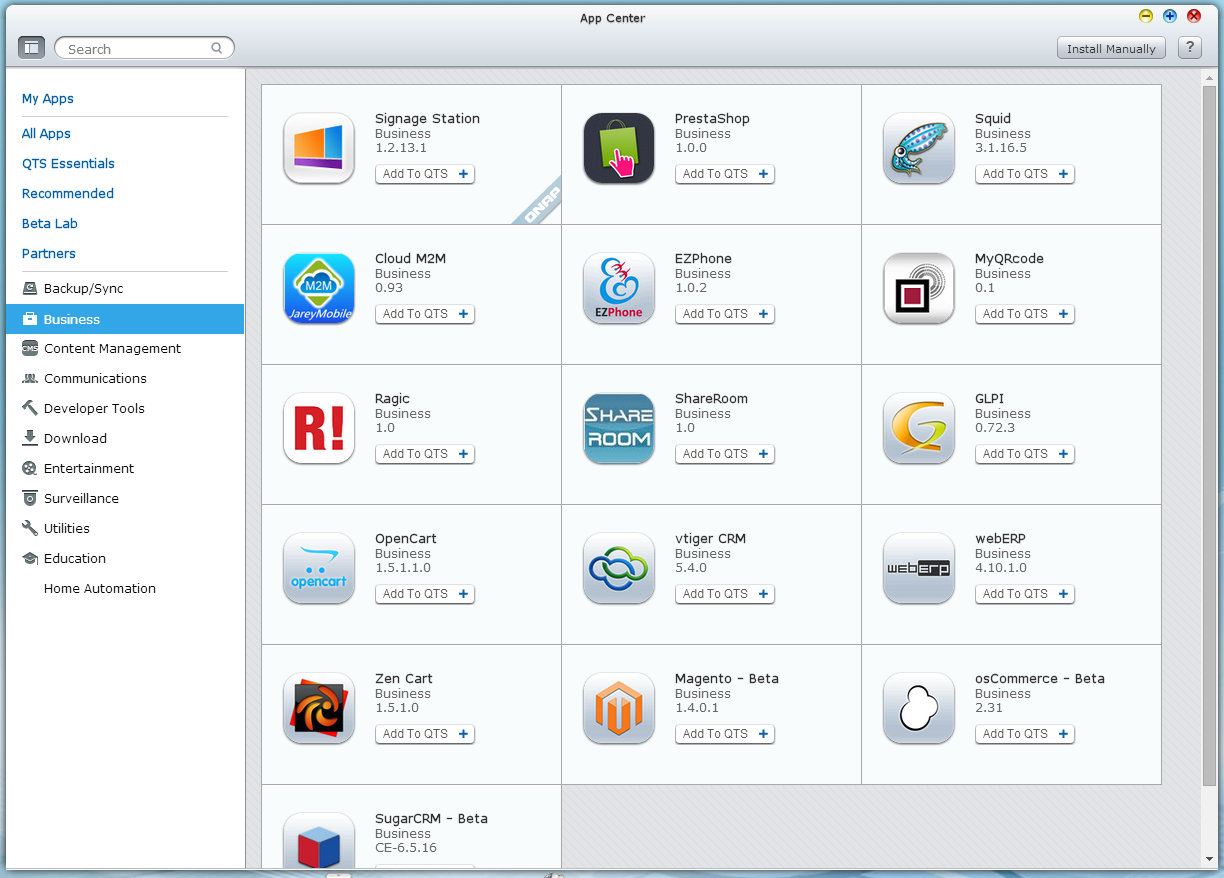Open the Squid app icon
The height and width of the screenshot is (878, 1224).
(919, 148)
